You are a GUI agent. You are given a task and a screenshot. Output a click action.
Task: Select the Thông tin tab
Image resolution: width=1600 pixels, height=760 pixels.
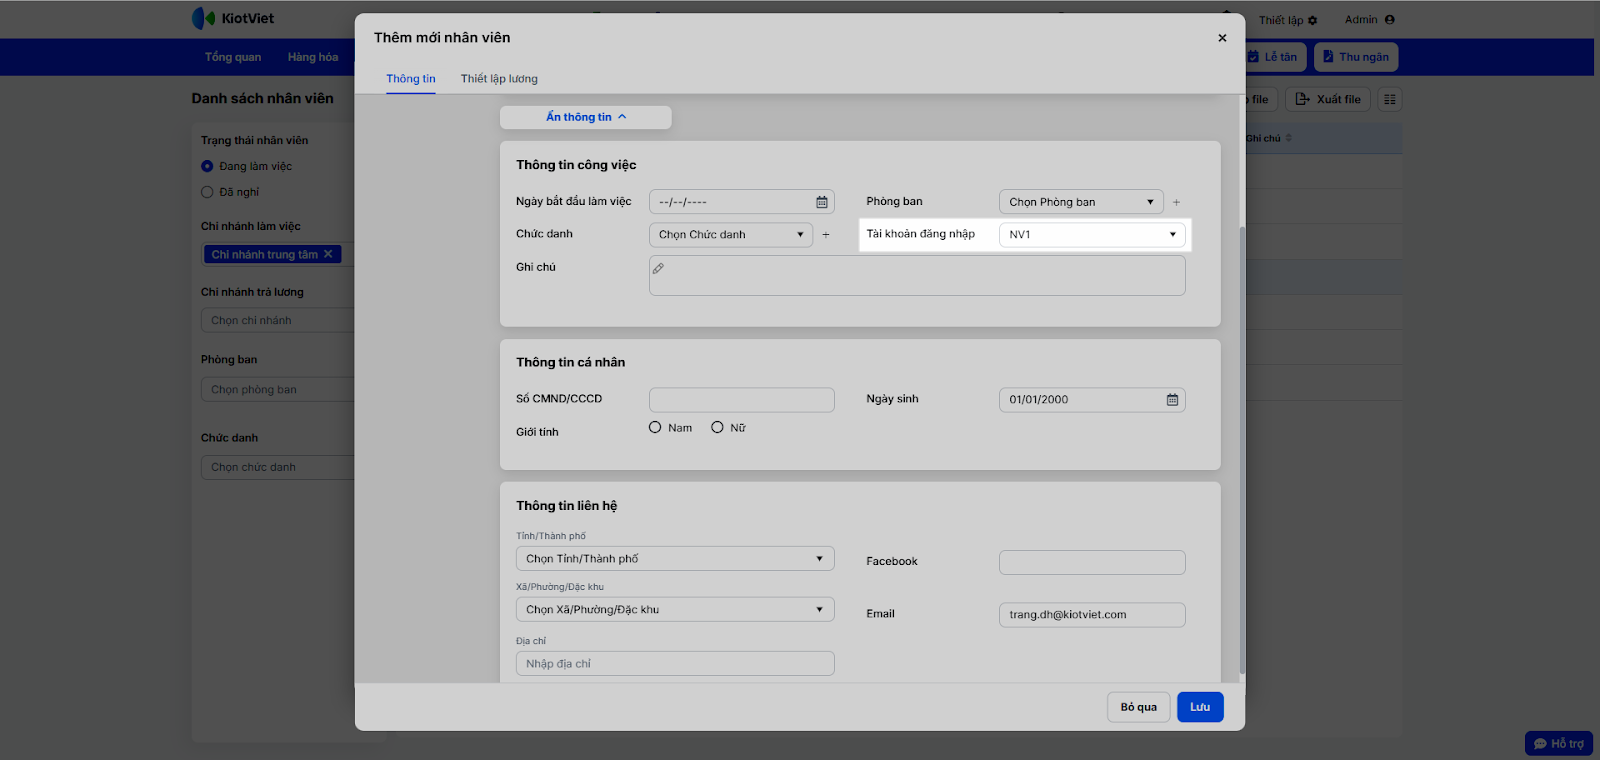click(411, 79)
